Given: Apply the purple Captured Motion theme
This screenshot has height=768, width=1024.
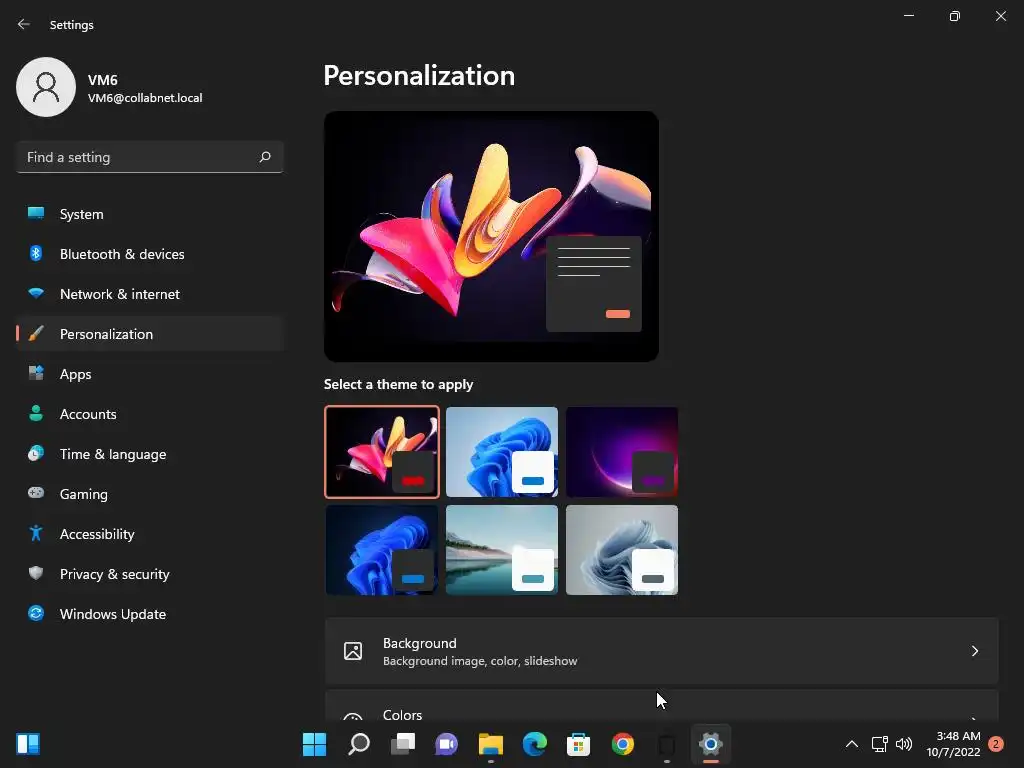Looking at the screenshot, I should pyautogui.click(x=622, y=452).
